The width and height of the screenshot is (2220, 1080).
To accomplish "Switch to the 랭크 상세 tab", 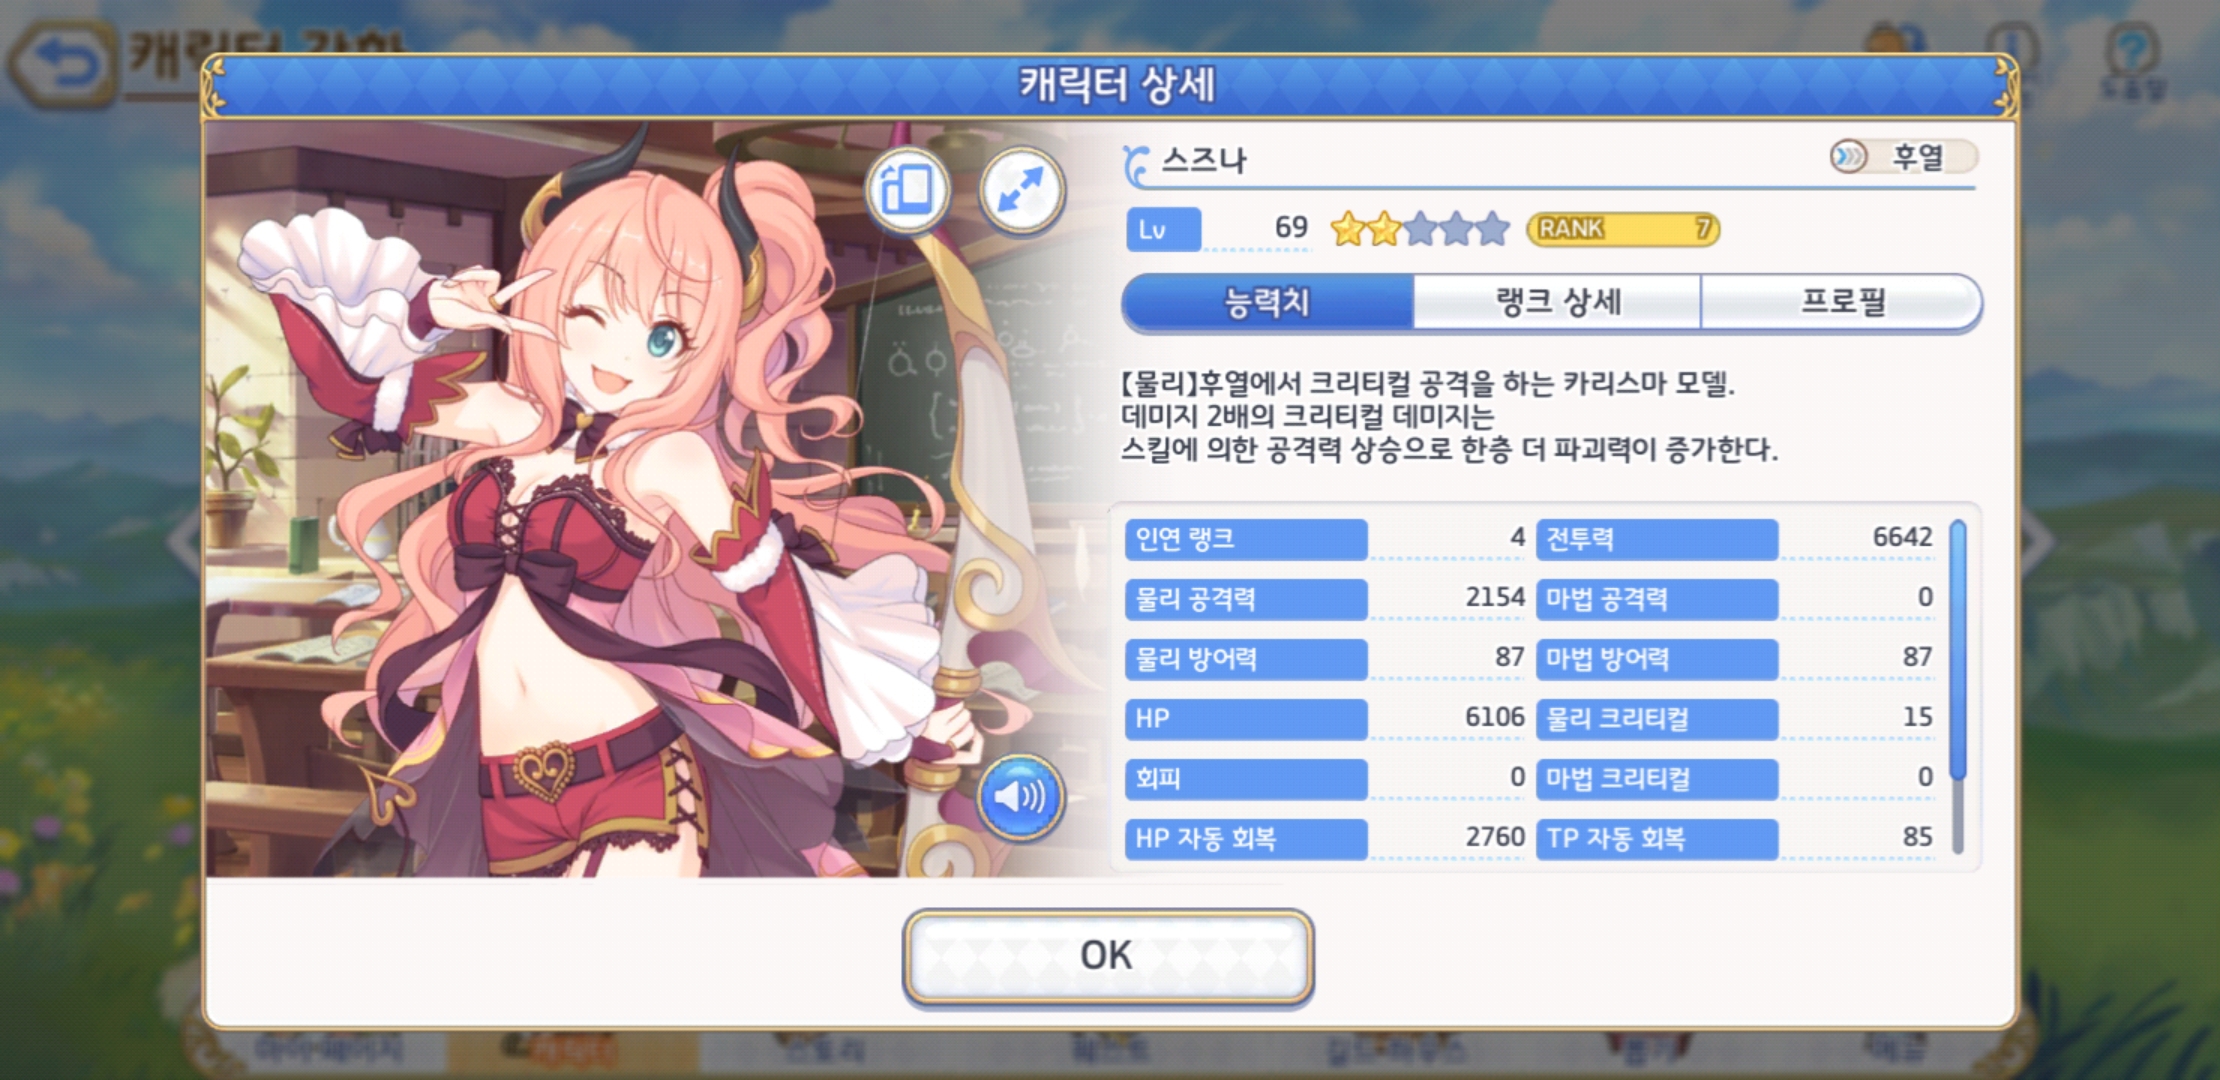I will (x=1557, y=302).
